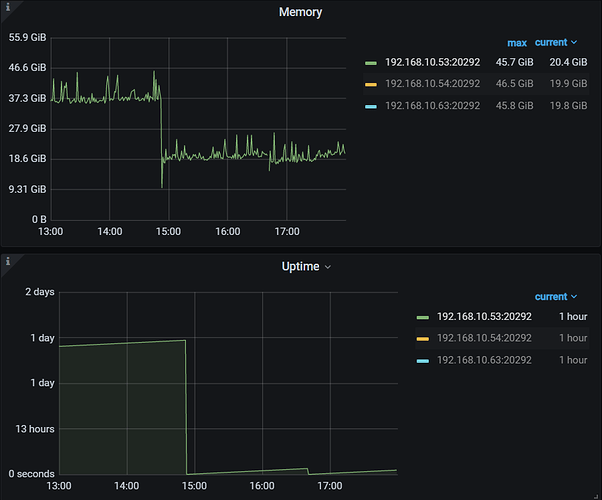The width and height of the screenshot is (602, 500).
Task: Open the Memory panel title menu
Action: tap(301, 12)
